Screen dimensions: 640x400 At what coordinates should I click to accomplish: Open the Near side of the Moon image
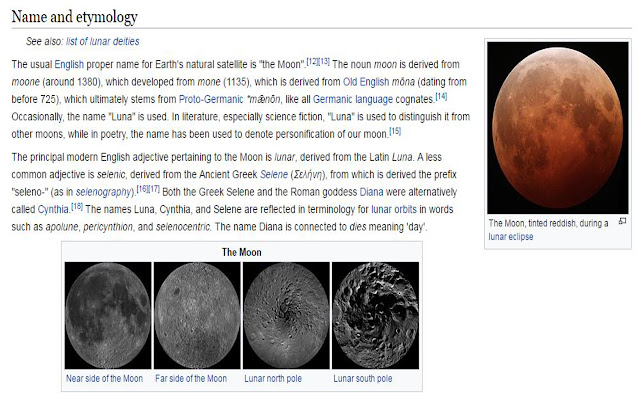pyautogui.click(x=108, y=314)
